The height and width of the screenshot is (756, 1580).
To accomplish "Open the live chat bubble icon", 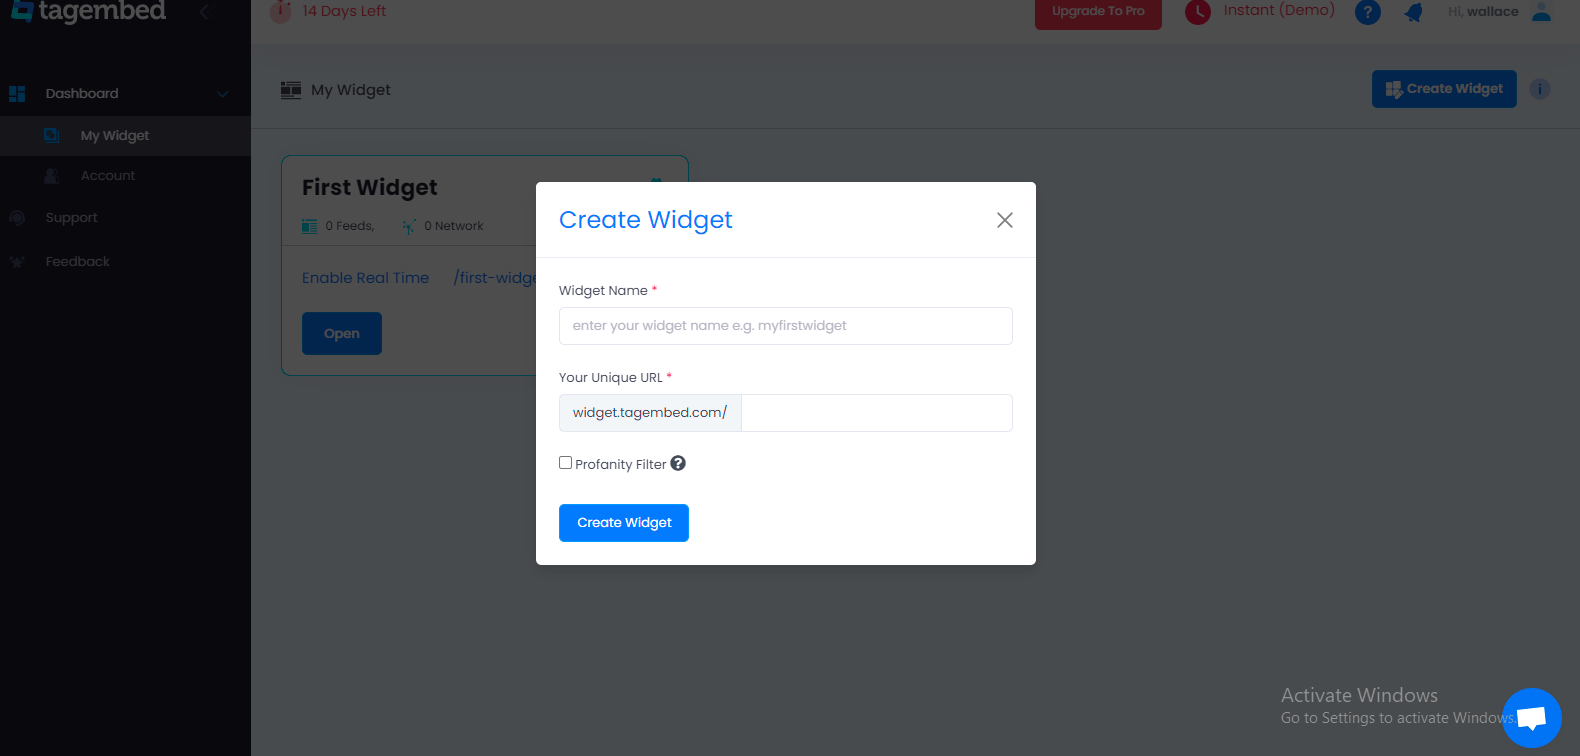I will tap(1531, 718).
